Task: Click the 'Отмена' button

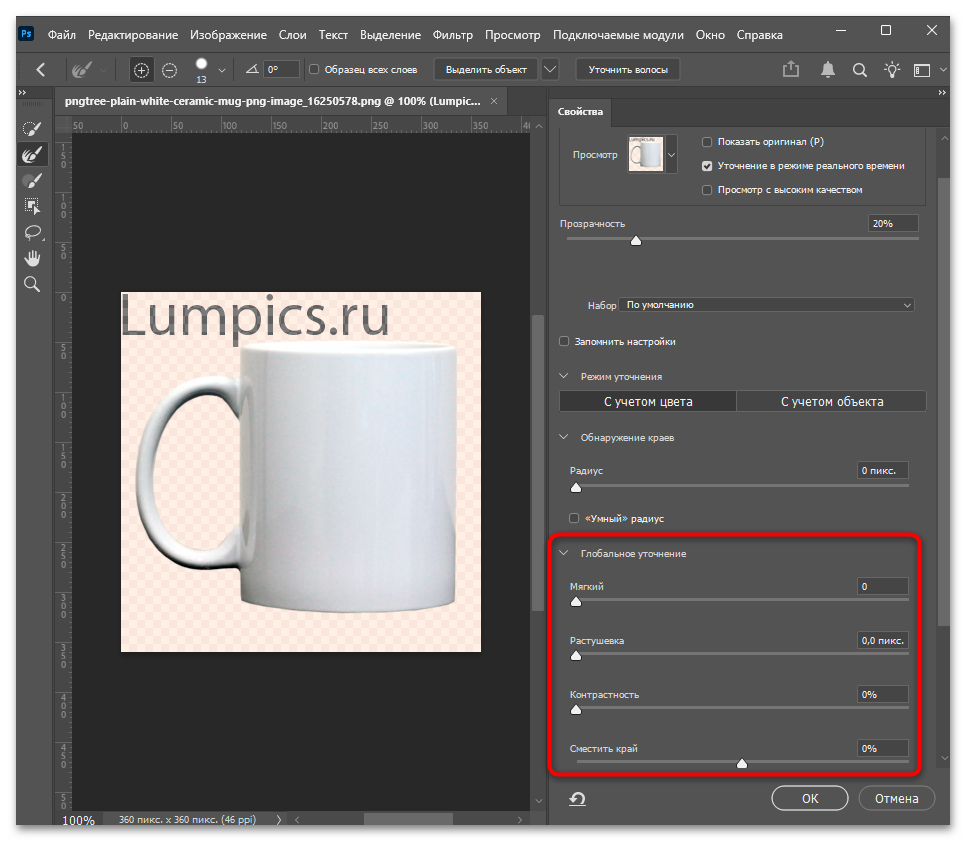Action: click(x=896, y=798)
